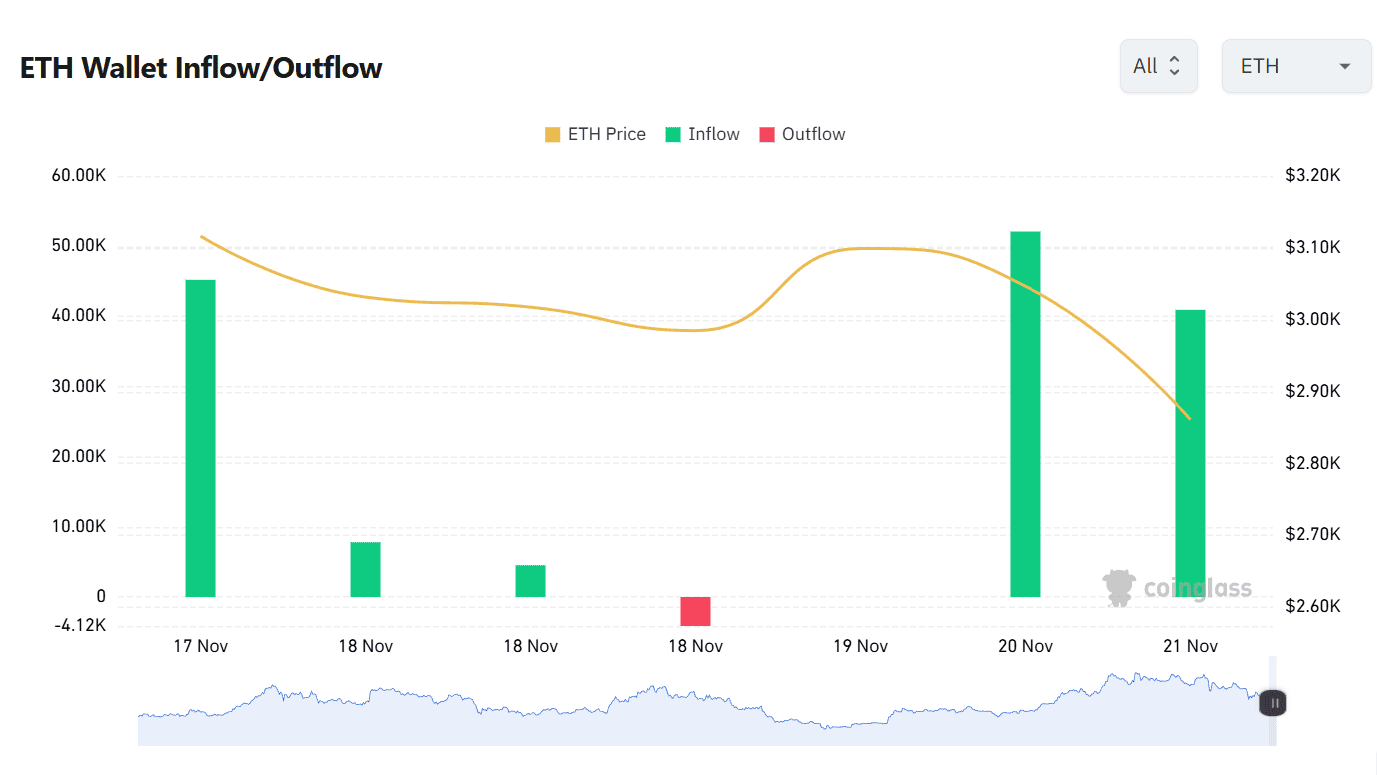This screenshot has width=1377, height=775.
Task: Click the ETH Wallet Inflow/Outflow title
Action: pyautogui.click(x=200, y=67)
